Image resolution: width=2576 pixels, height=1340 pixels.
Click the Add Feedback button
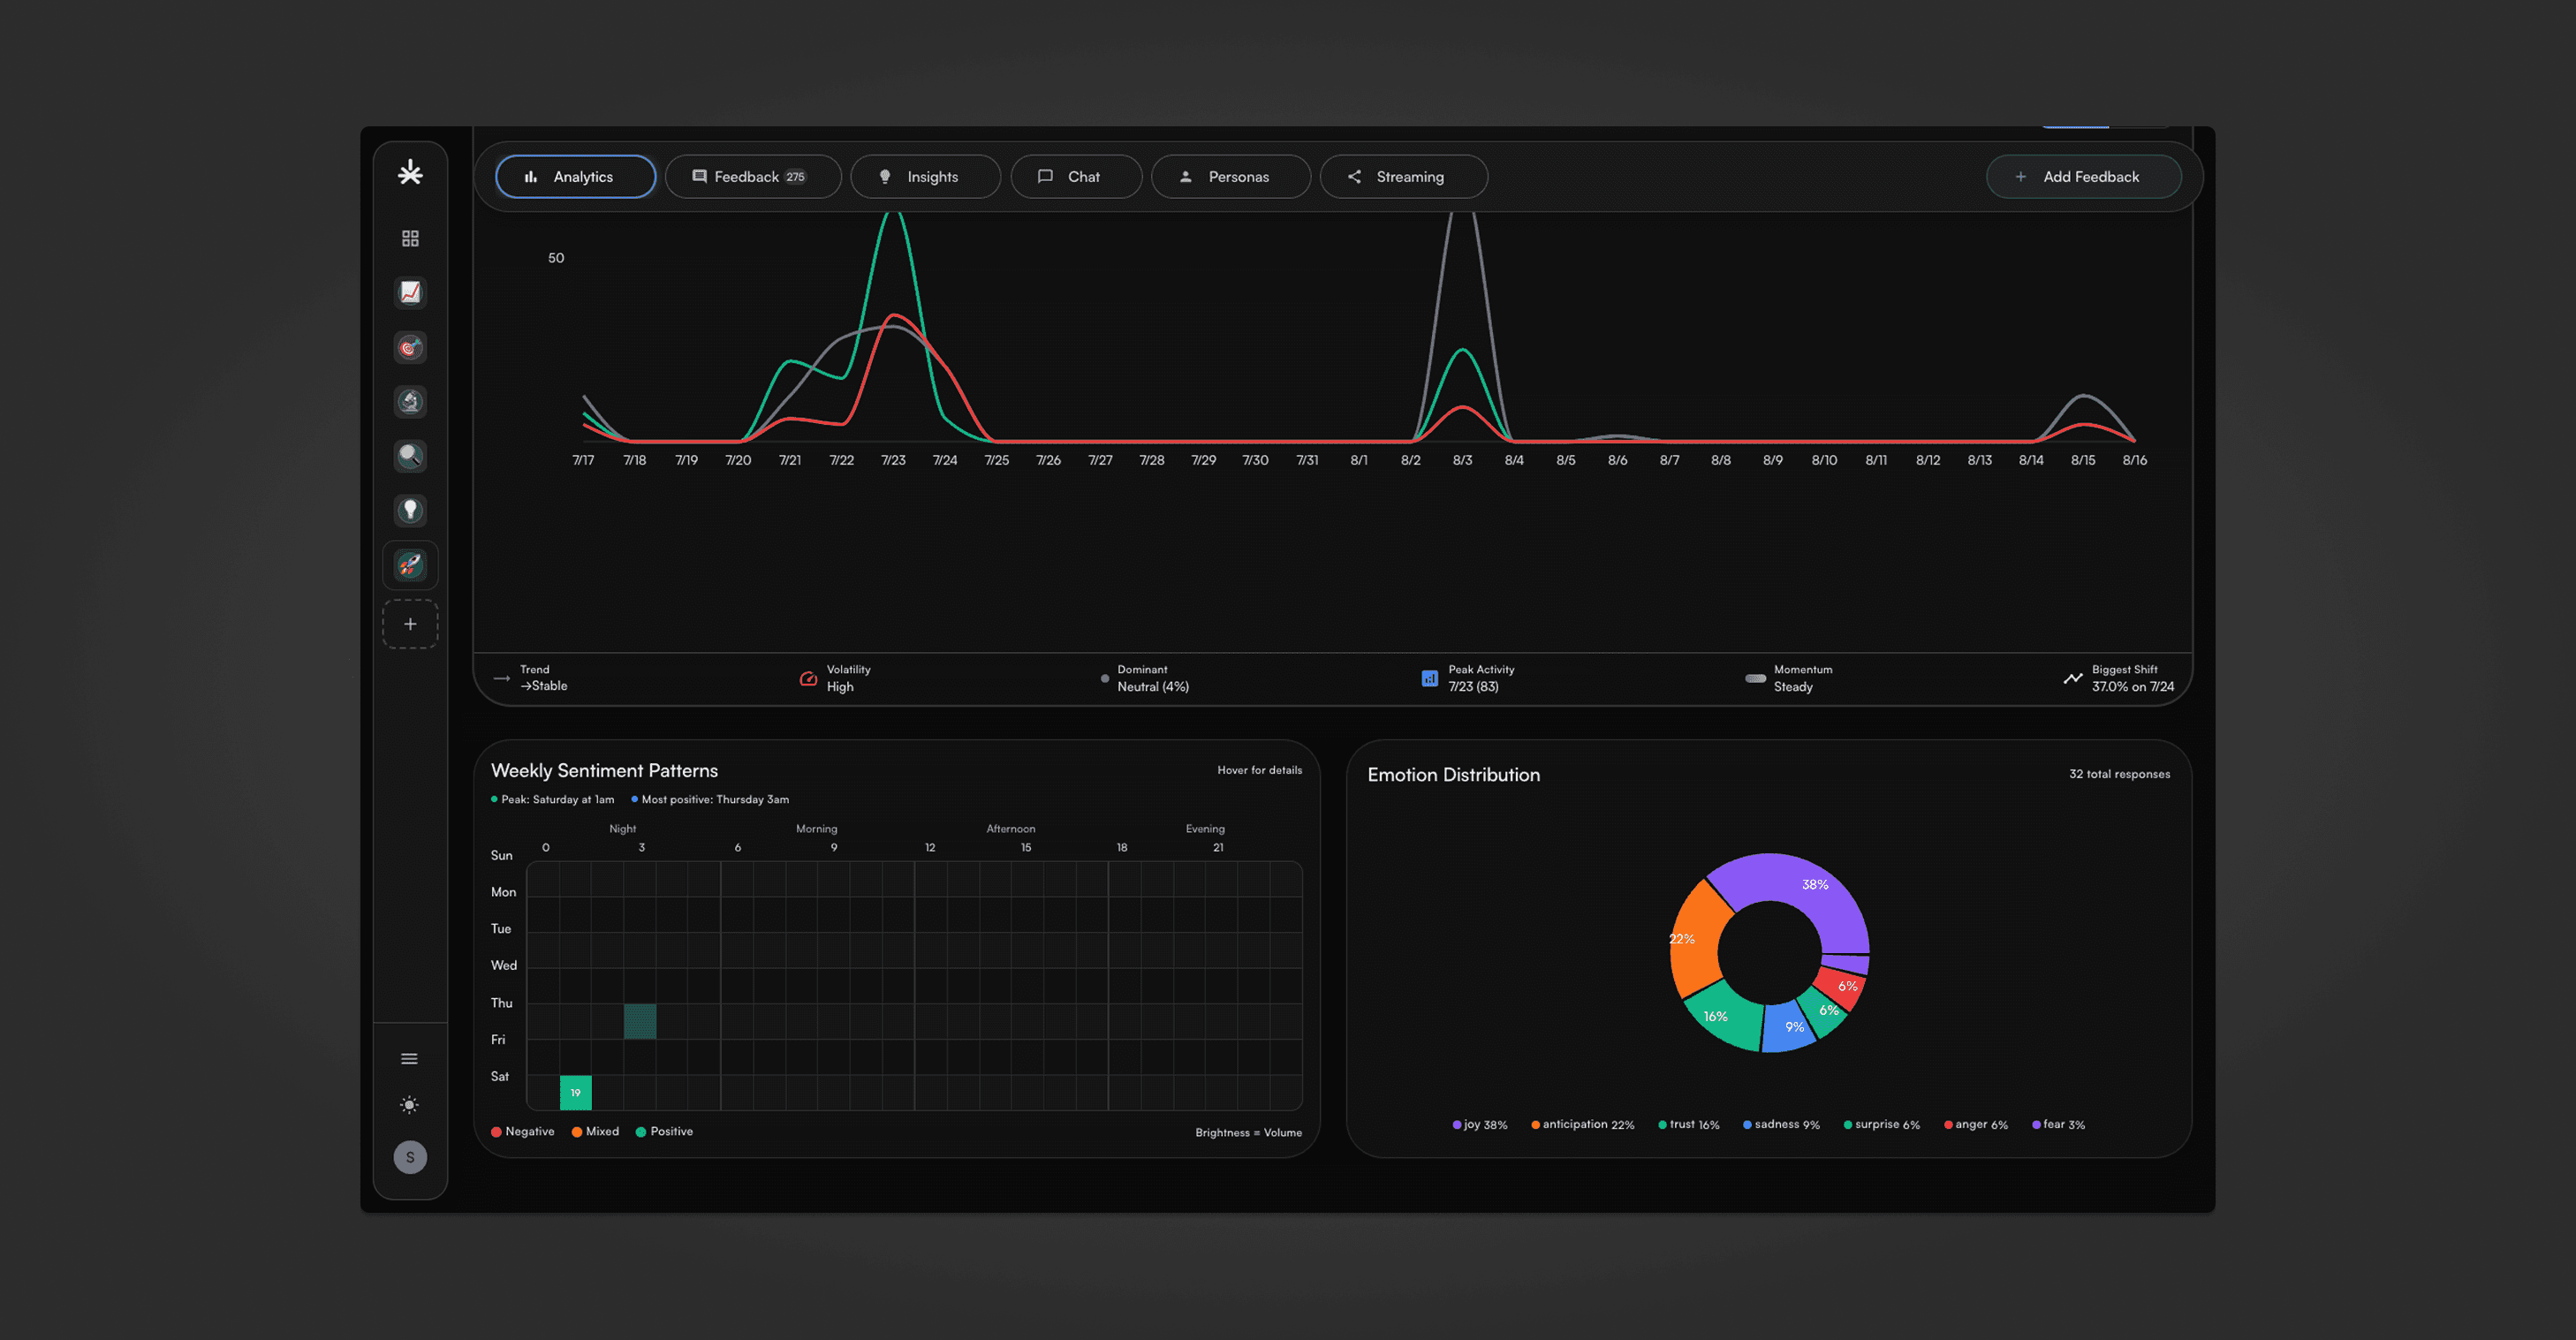(2083, 177)
